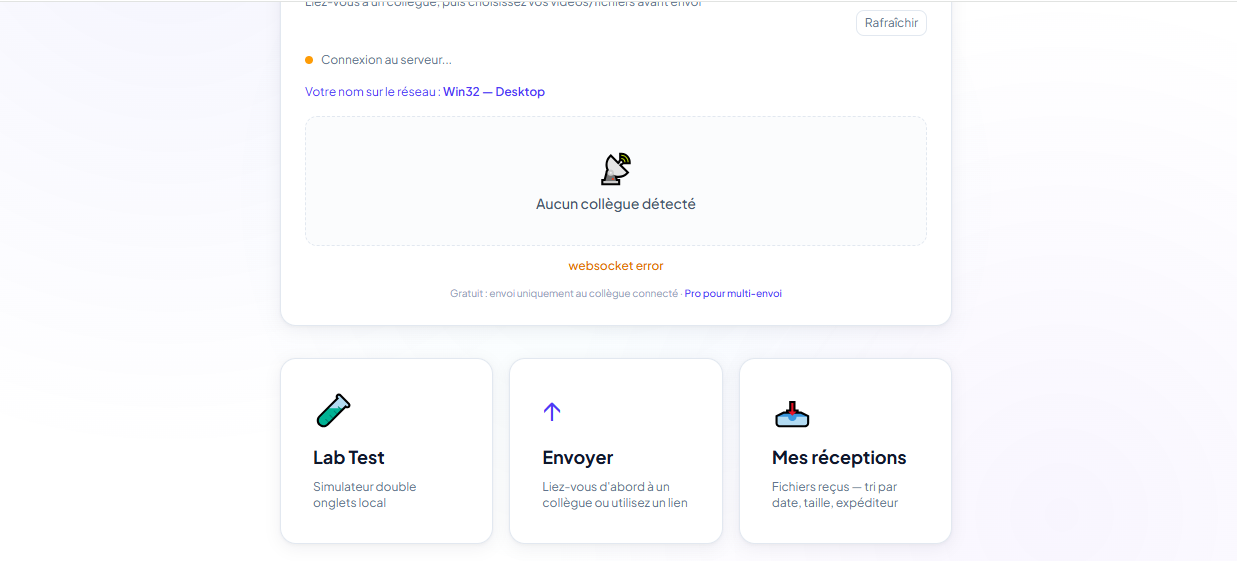Click the satellite dish icon
This screenshot has height=561, width=1237.
[616, 169]
